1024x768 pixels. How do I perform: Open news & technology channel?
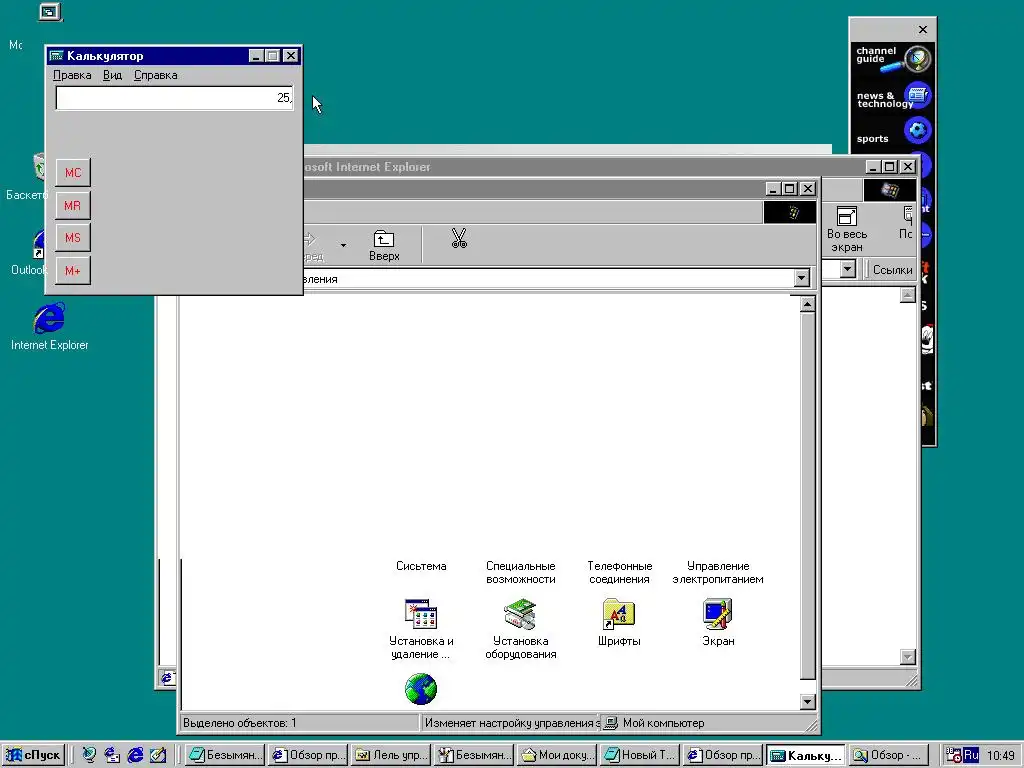(893, 97)
